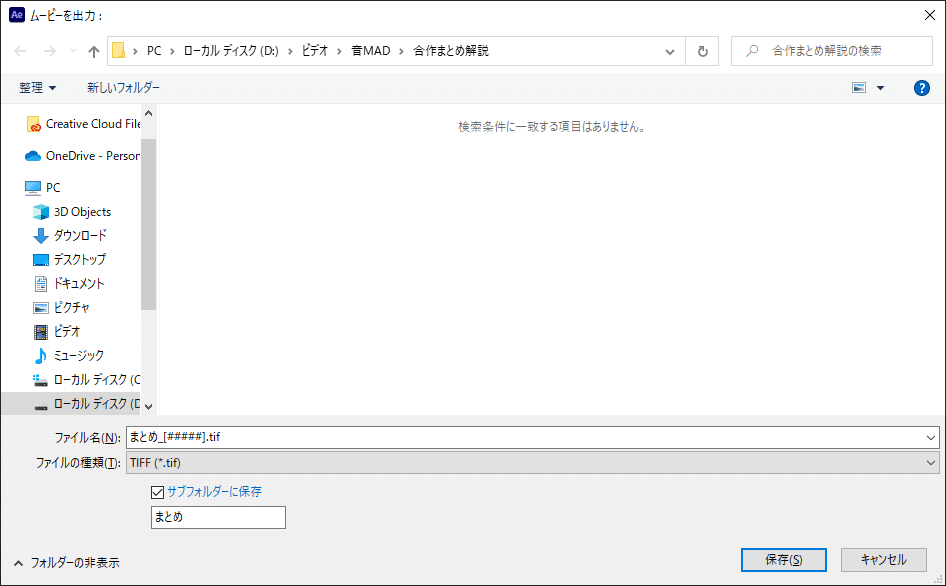Open ドキュメント in the sidebar

click(68, 284)
